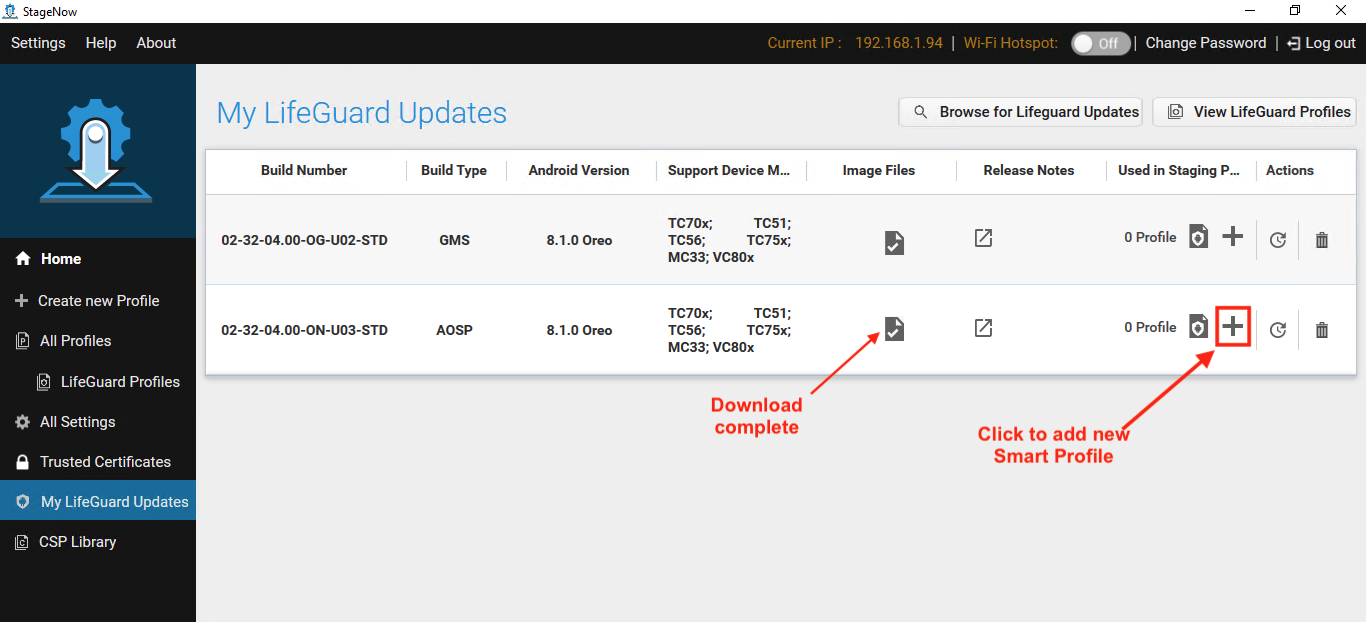Log out of StageNow
Viewport: 1366px width, 622px height.
[x=1321, y=43]
